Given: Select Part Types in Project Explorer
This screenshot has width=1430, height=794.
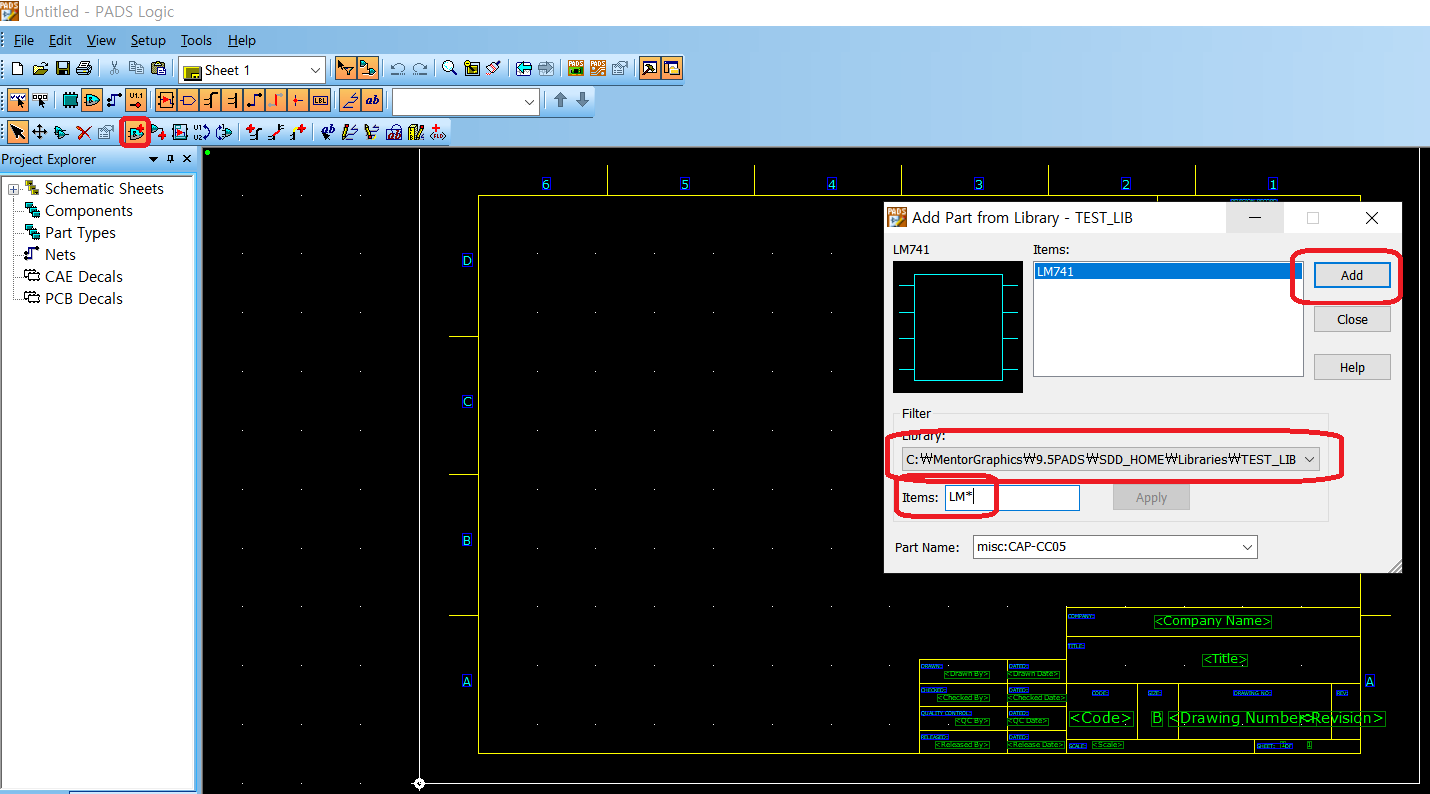Looking at the screenshot, I should coord(80,233).
